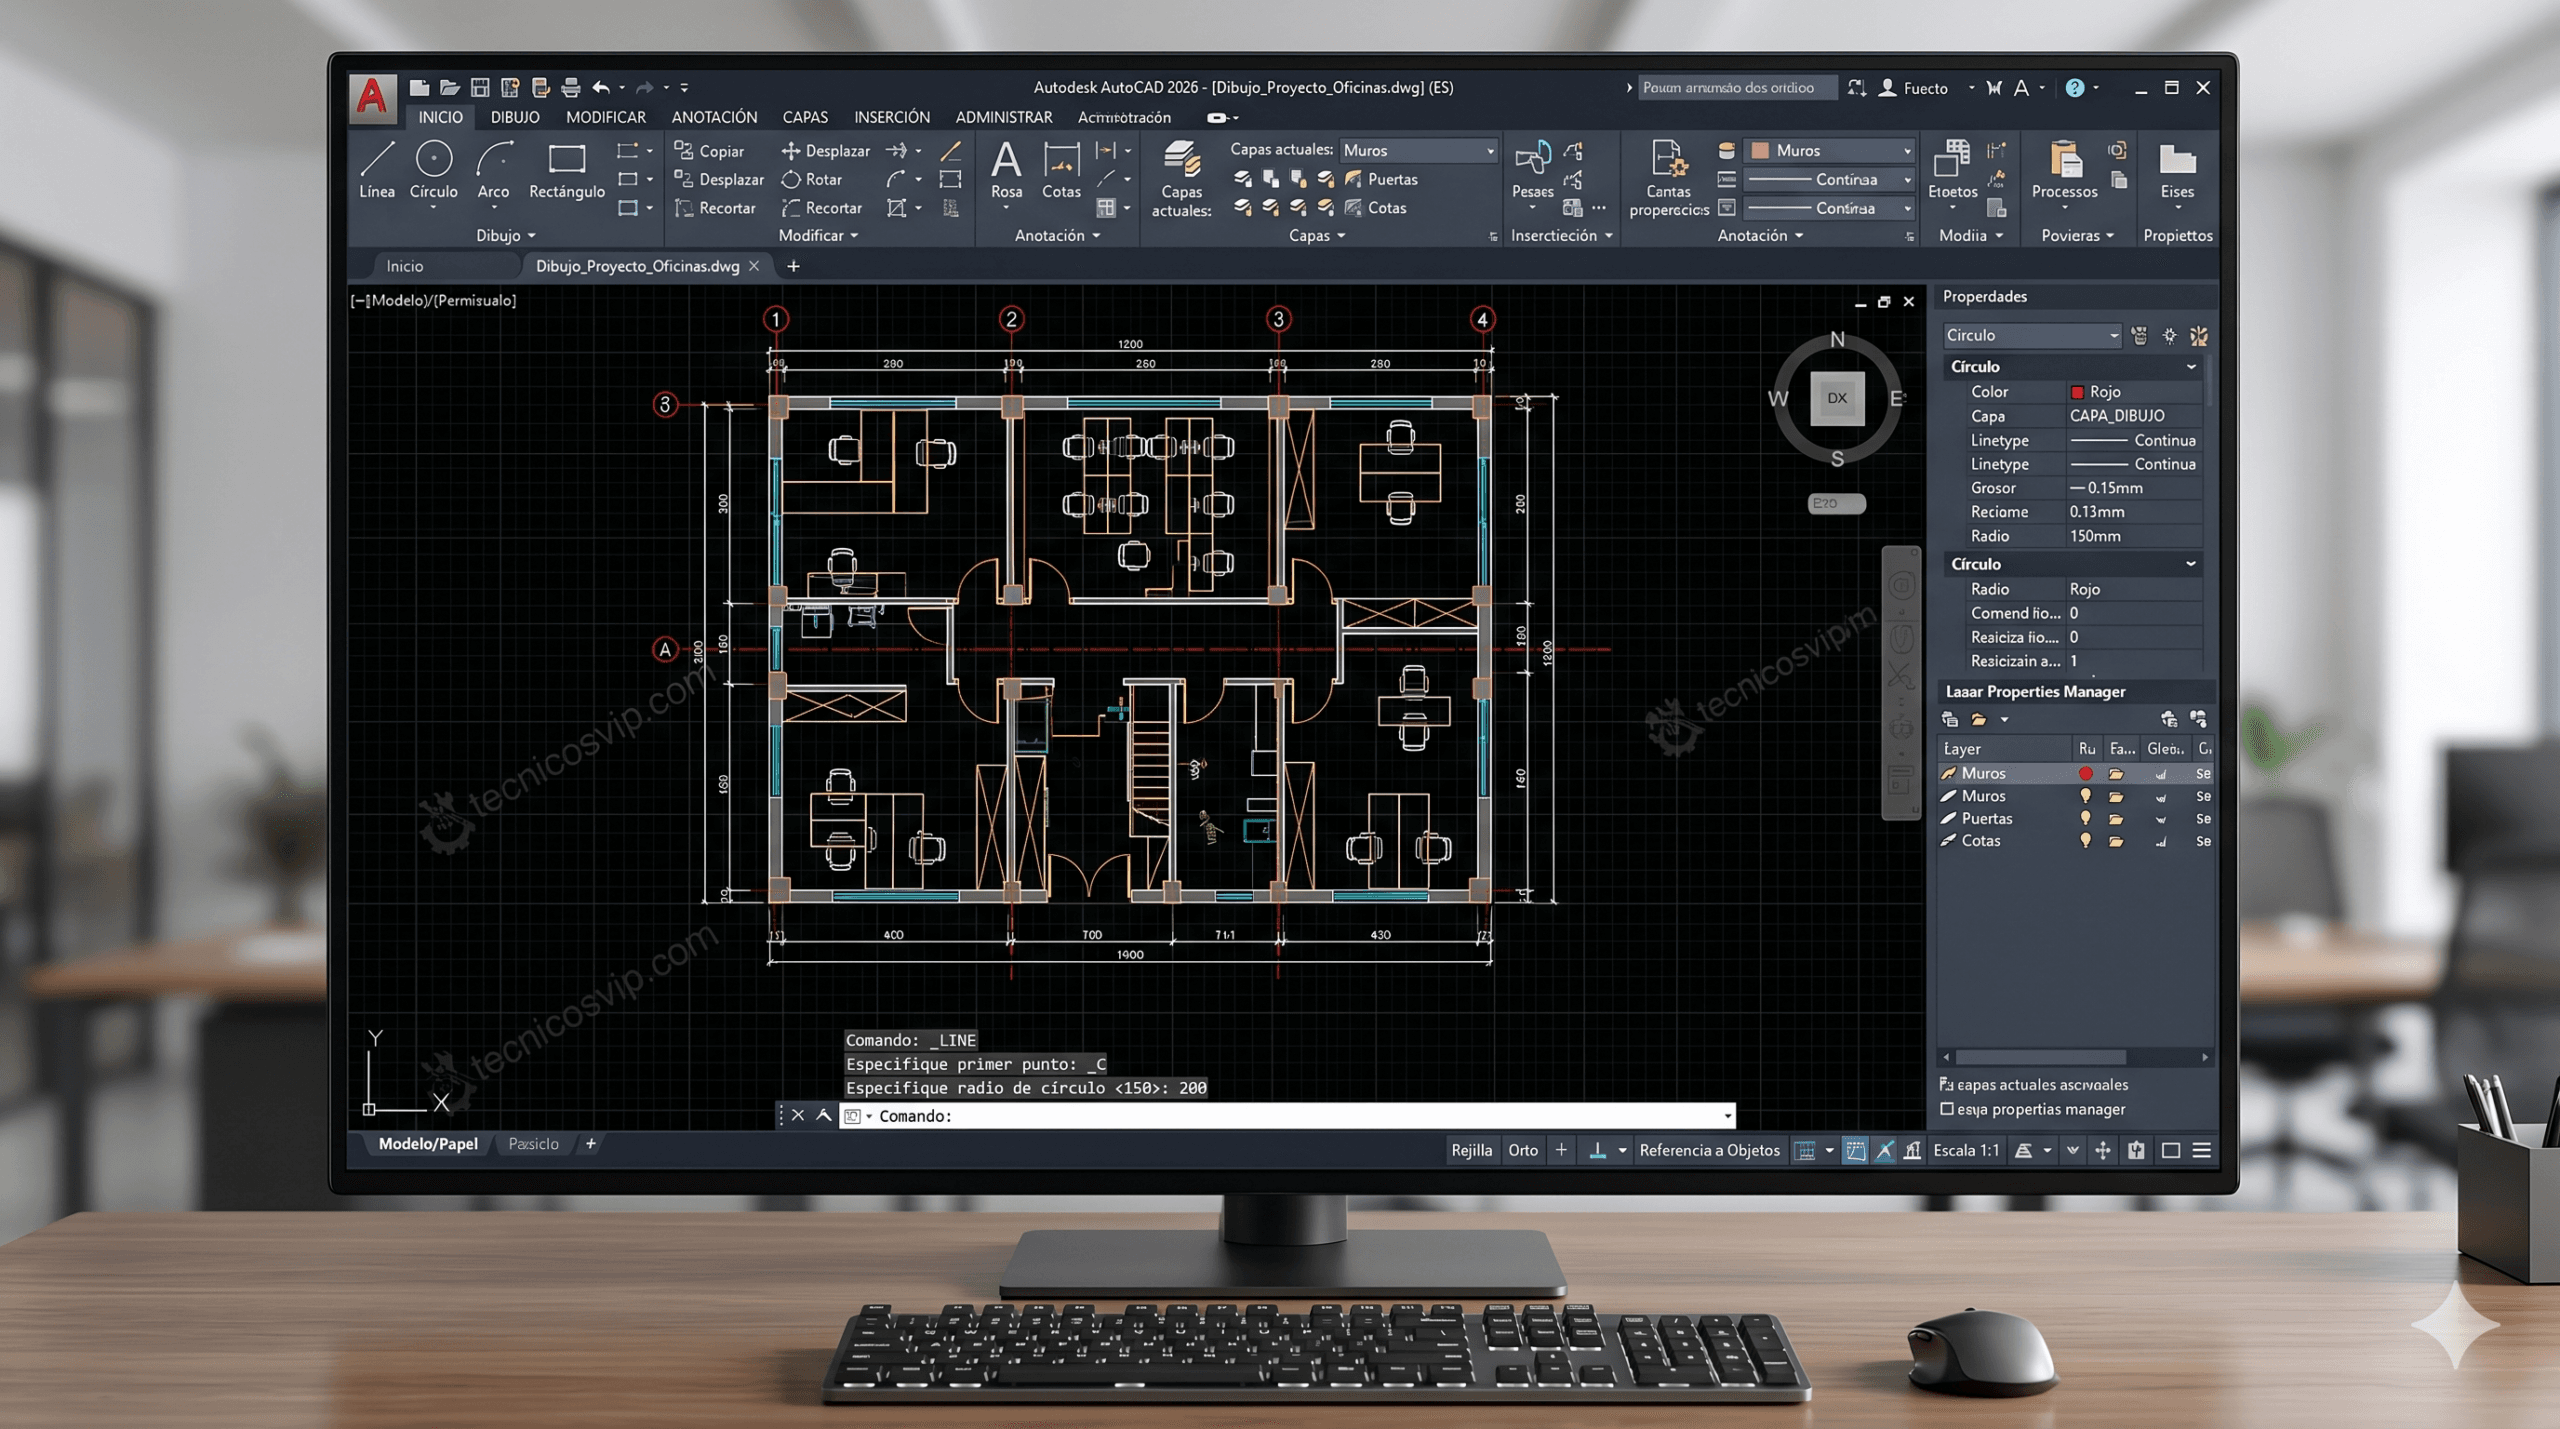Click the search box in title bar
Screen dimensions: 2560x1429
[1736, 88]
